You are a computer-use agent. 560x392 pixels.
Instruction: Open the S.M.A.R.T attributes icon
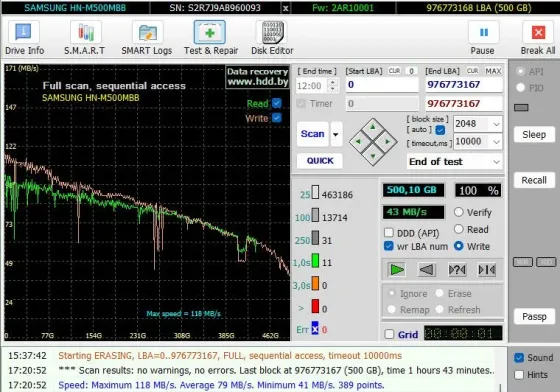click(85, 32)
